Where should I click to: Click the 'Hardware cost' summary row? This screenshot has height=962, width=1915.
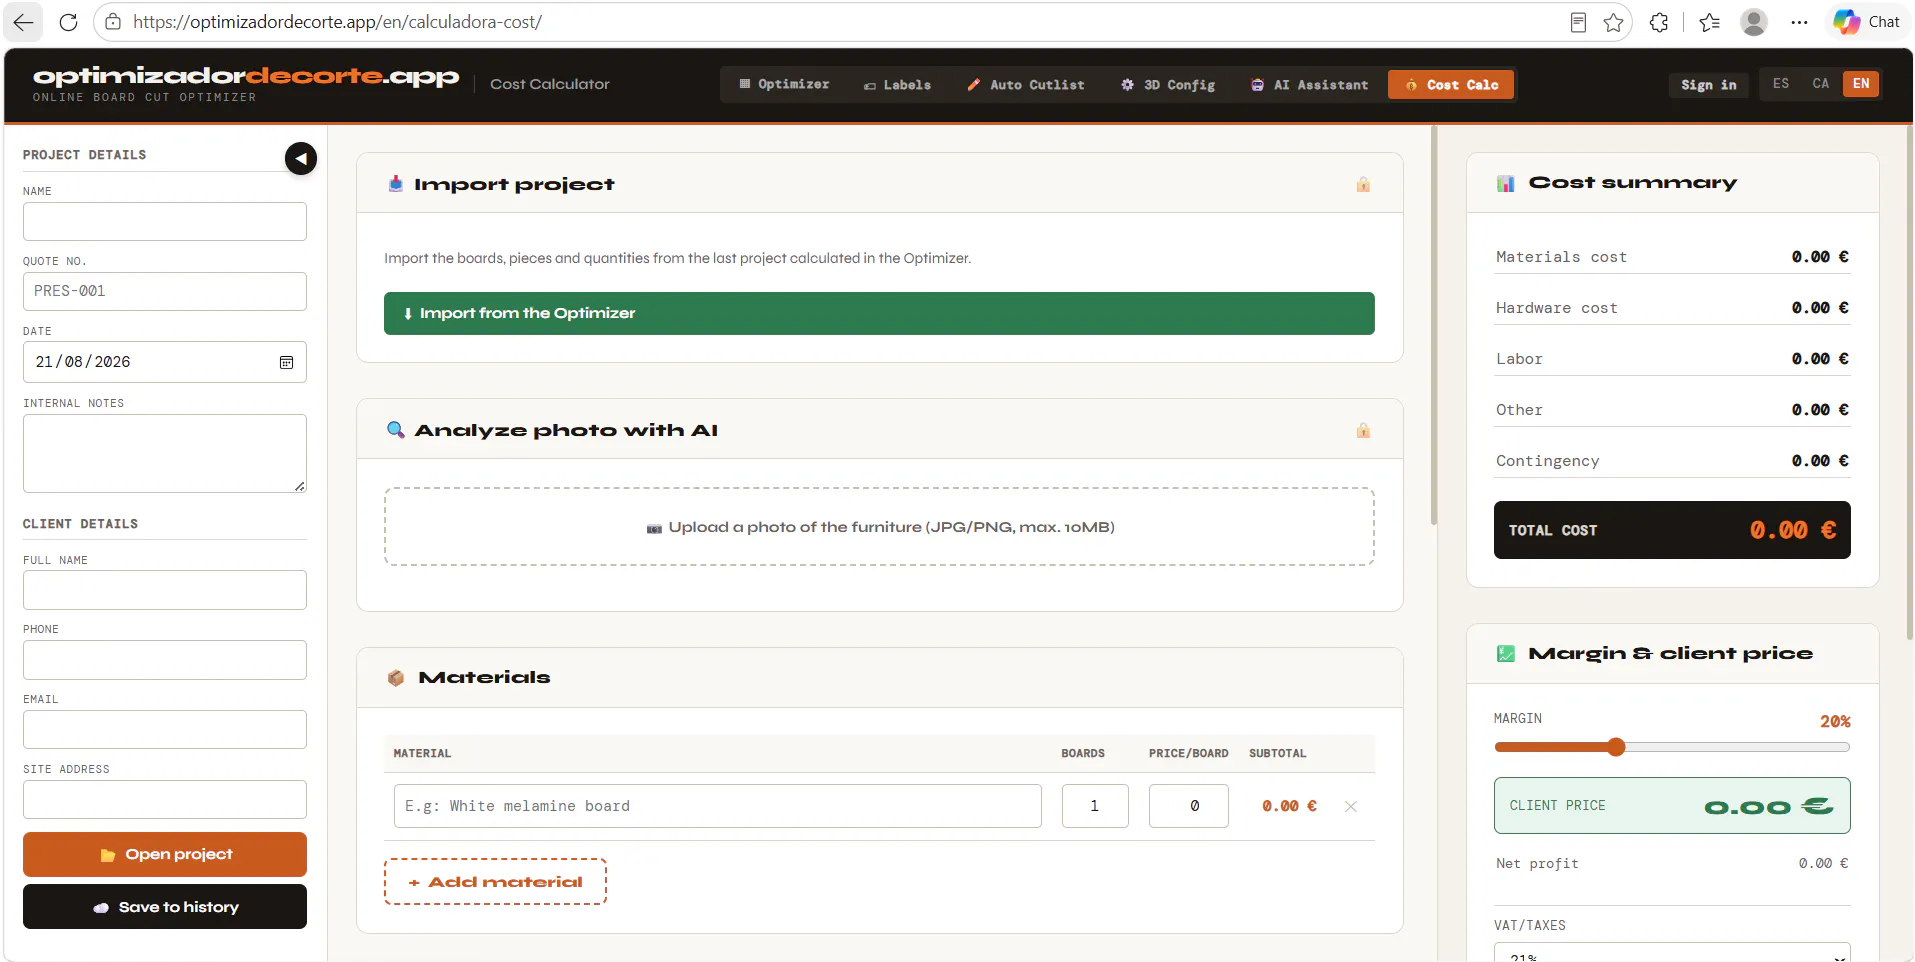[1672, 308]
